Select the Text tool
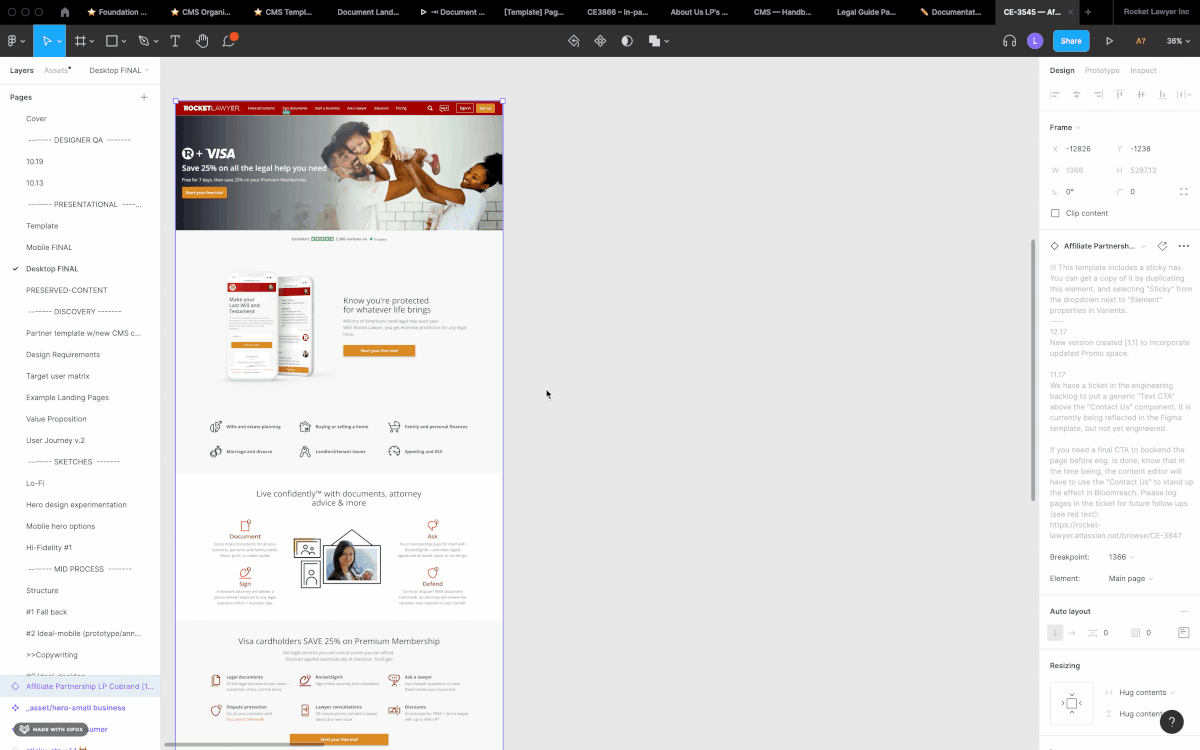1200x750 pixels. (175, 41)
